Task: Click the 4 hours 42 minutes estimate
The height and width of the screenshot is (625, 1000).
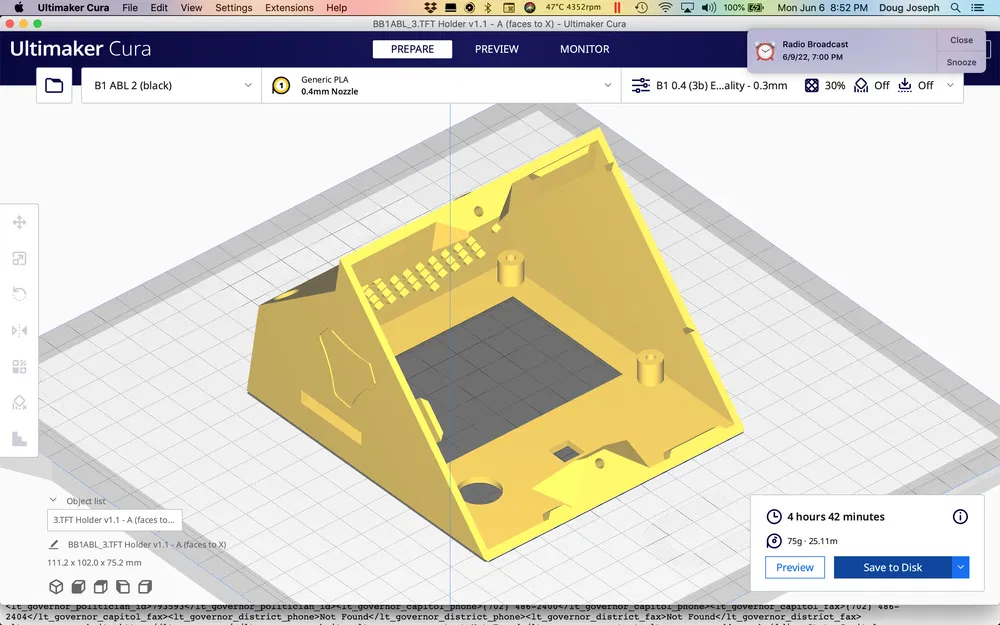Action: pos(835,517)
